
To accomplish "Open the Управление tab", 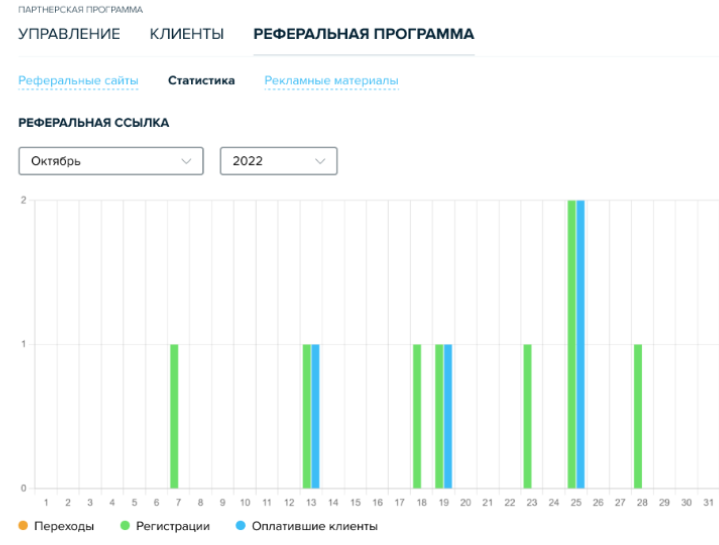I will (x=69, y=34).
